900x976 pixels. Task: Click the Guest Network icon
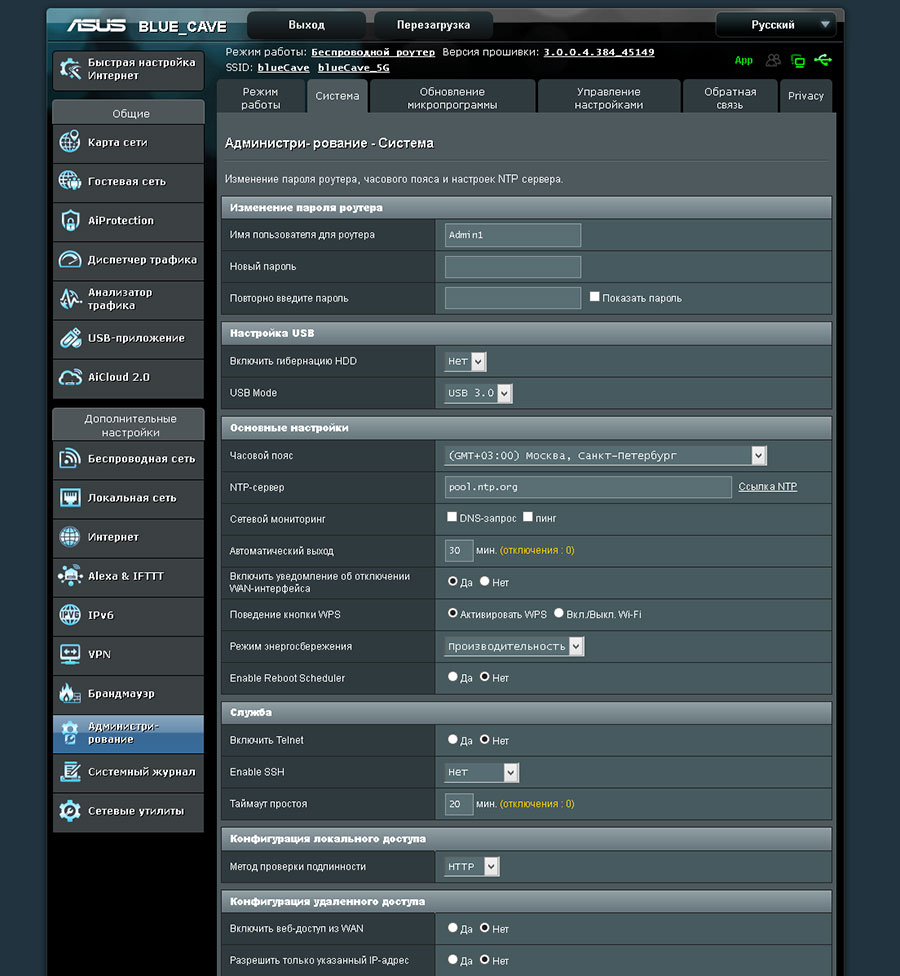(x=70, y=181)
